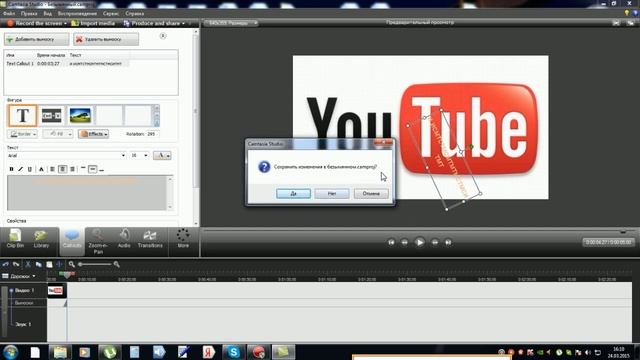Select the YouTube clip on the video track
This screenshot has height=360, width=640.
(x=56, y=290)
